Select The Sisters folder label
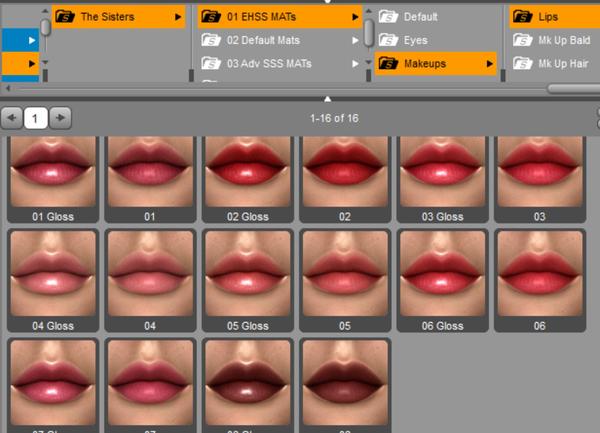 (108, 17)
